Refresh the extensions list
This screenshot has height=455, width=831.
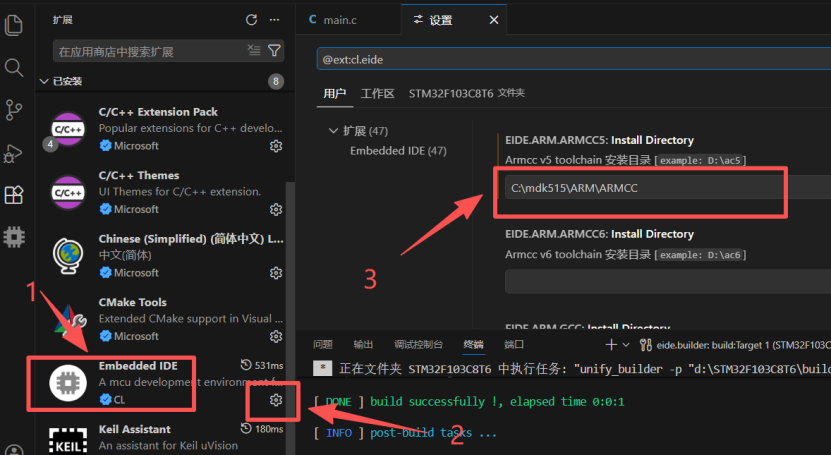(x=251, y=20)
